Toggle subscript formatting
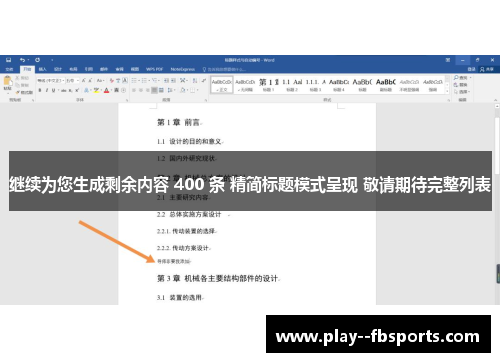 (71, 90)
